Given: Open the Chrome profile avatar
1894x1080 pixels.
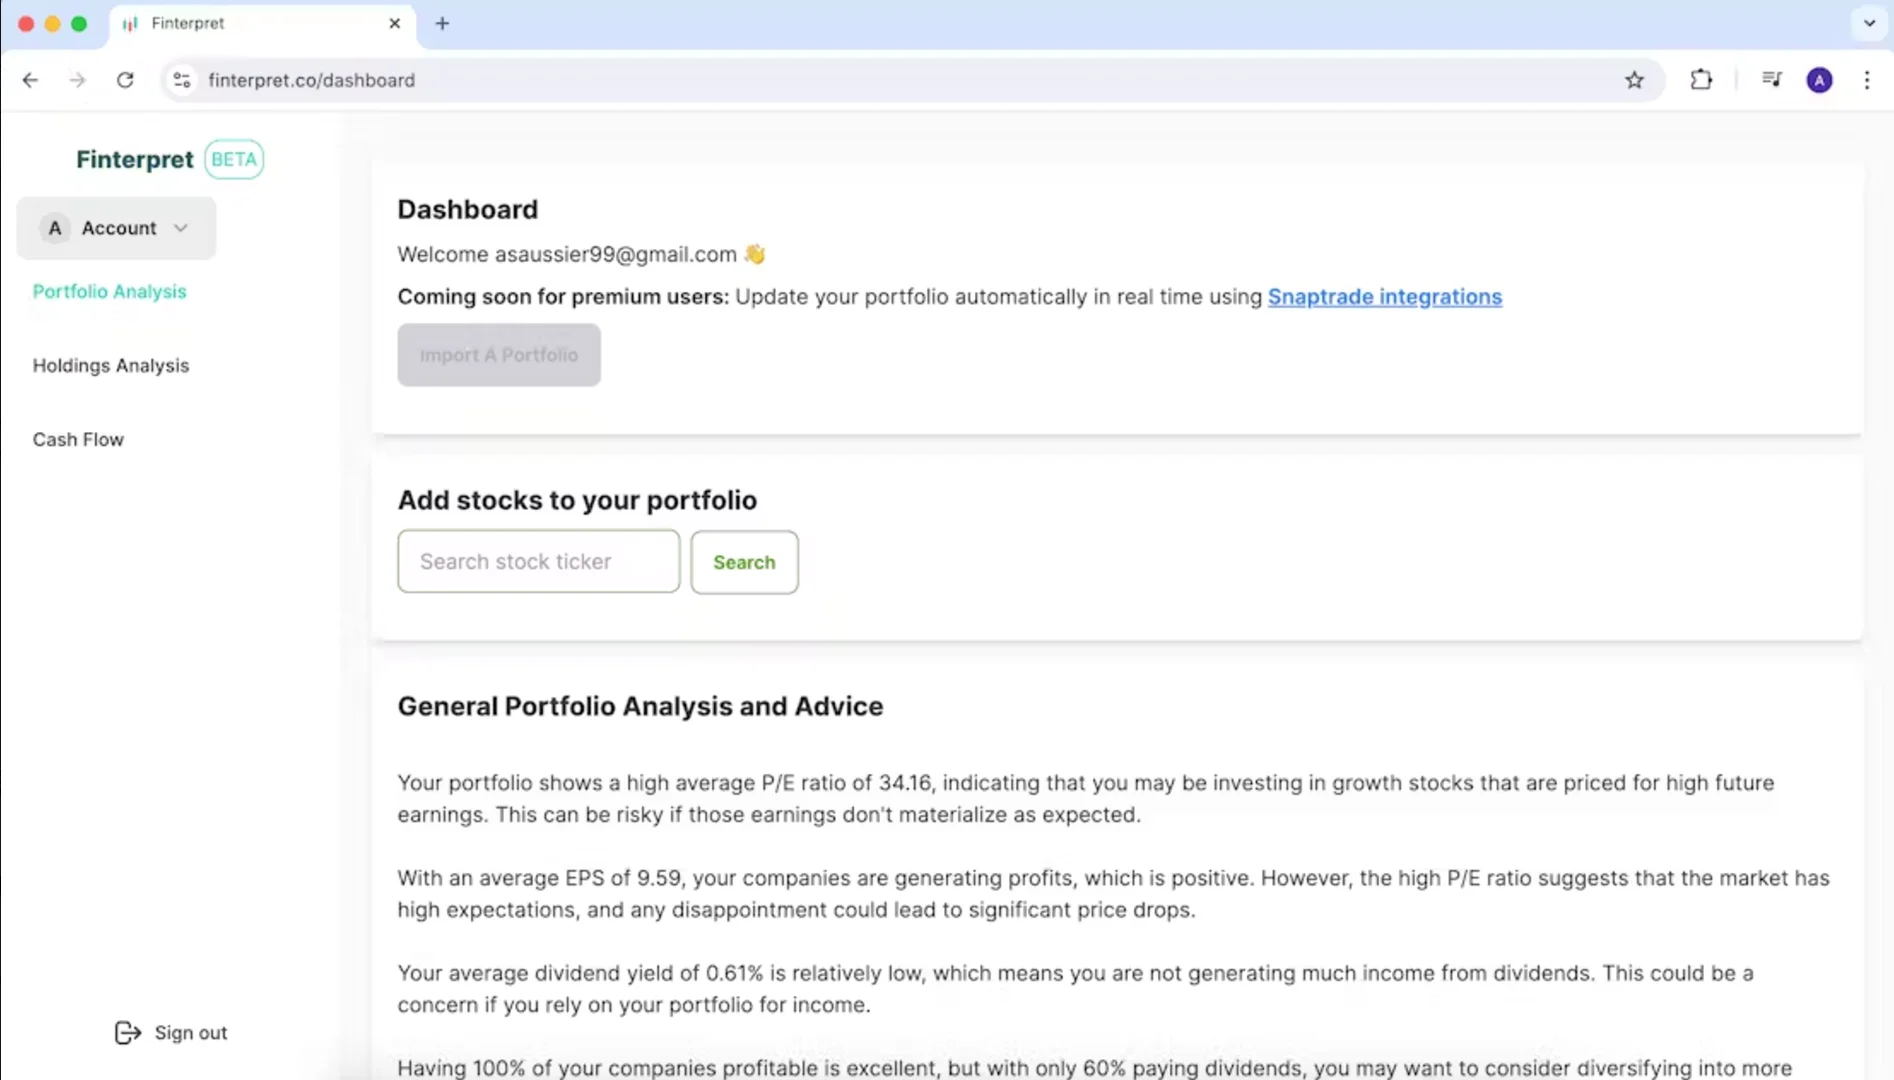Looking at the screenshot, I should pos(1819,80).
